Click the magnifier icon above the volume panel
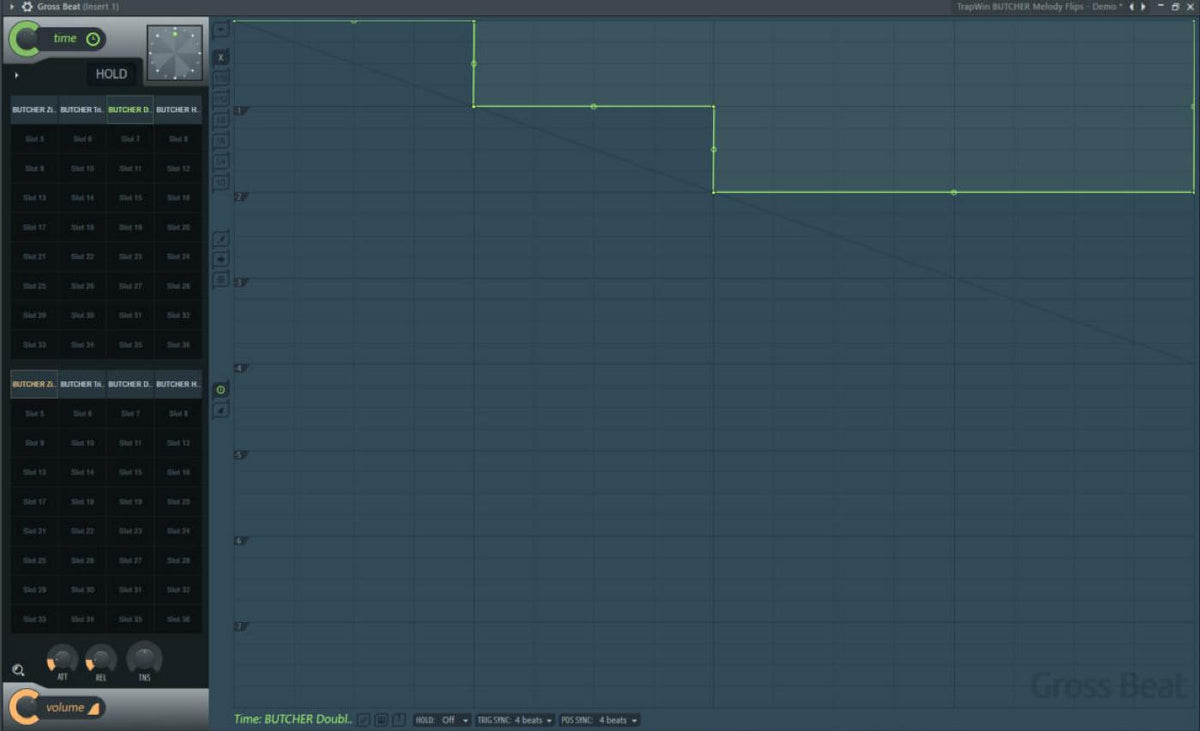The width and height of the screenshot is (1200, 731). pos(18,670)
